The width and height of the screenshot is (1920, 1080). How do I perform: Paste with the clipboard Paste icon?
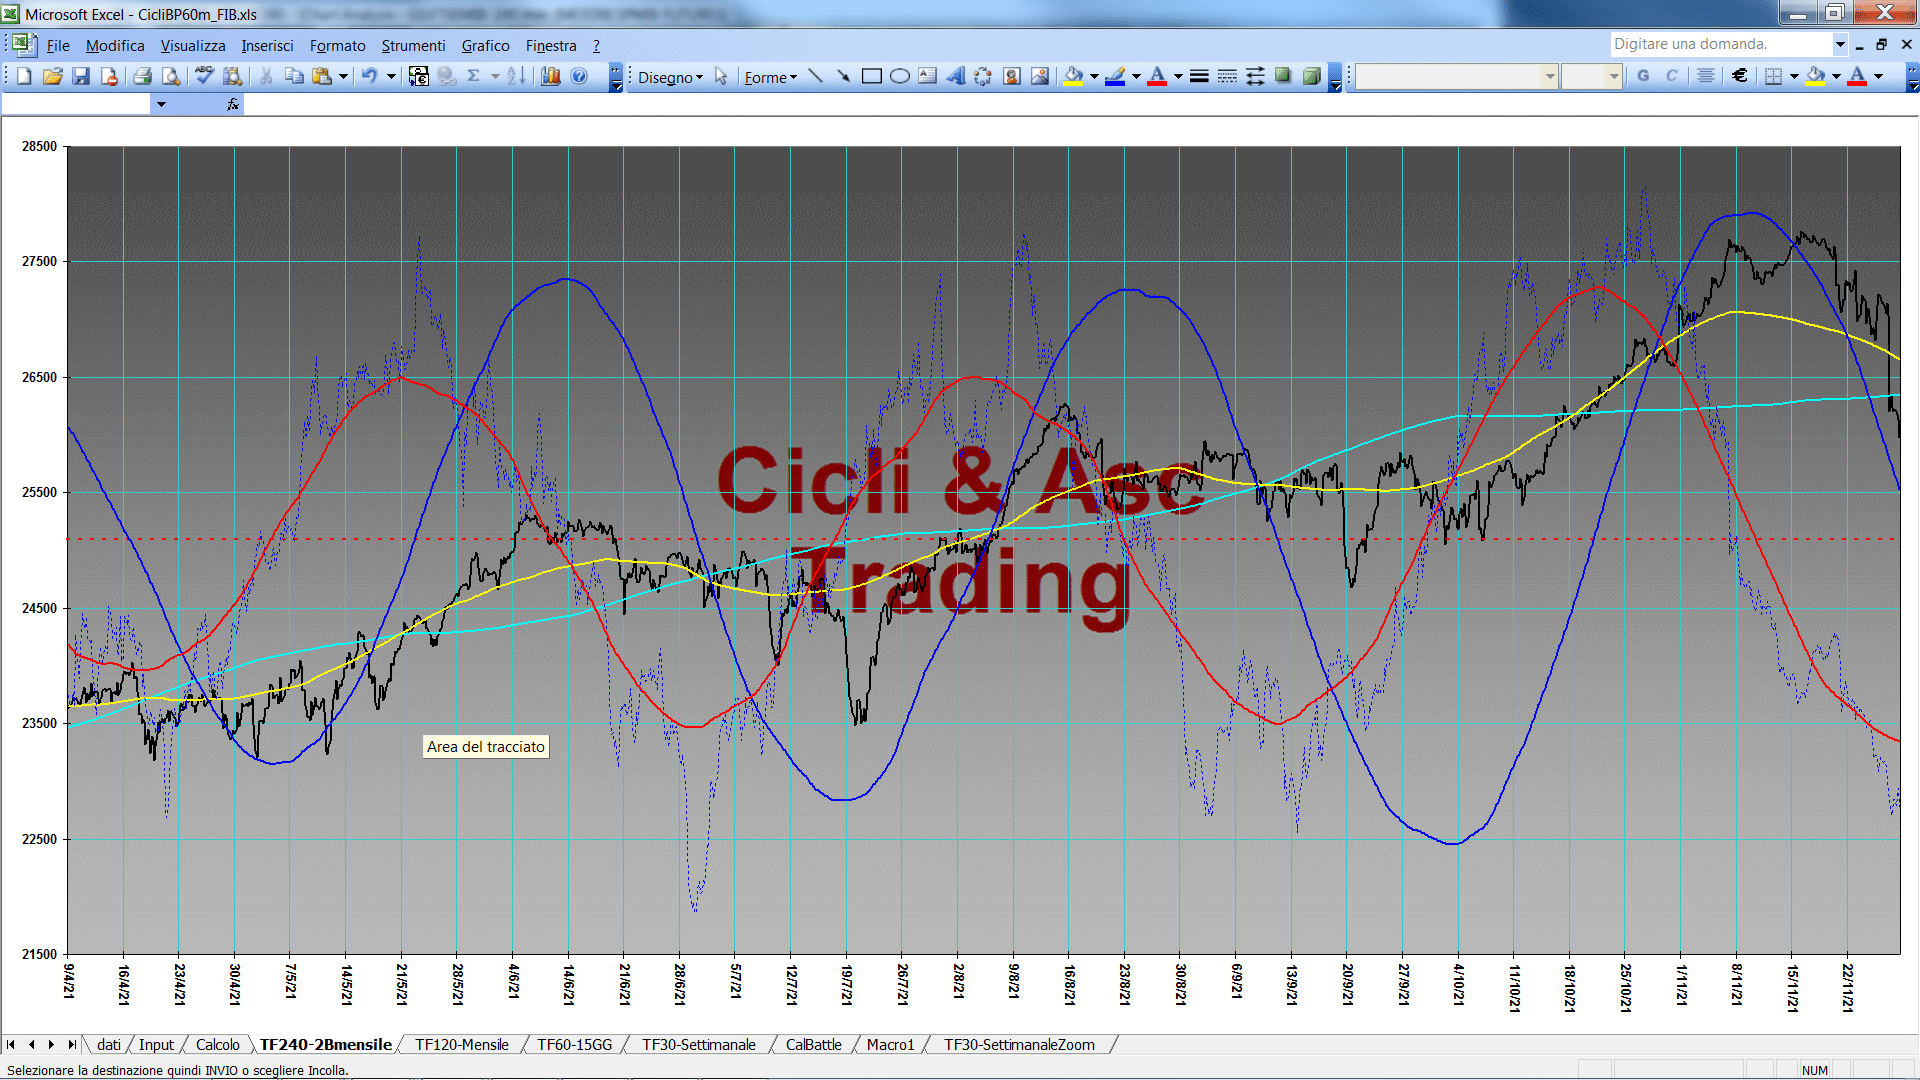[321, 76]
